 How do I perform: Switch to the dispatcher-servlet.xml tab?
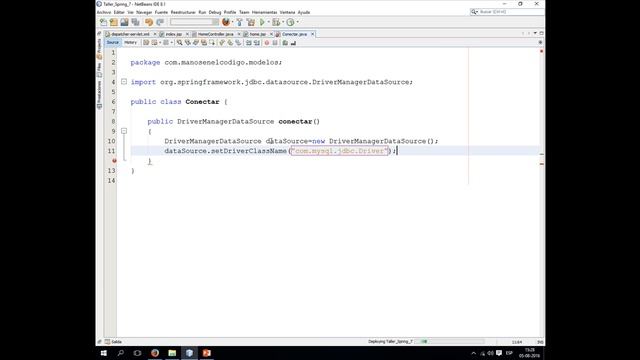tap(130, 34)
